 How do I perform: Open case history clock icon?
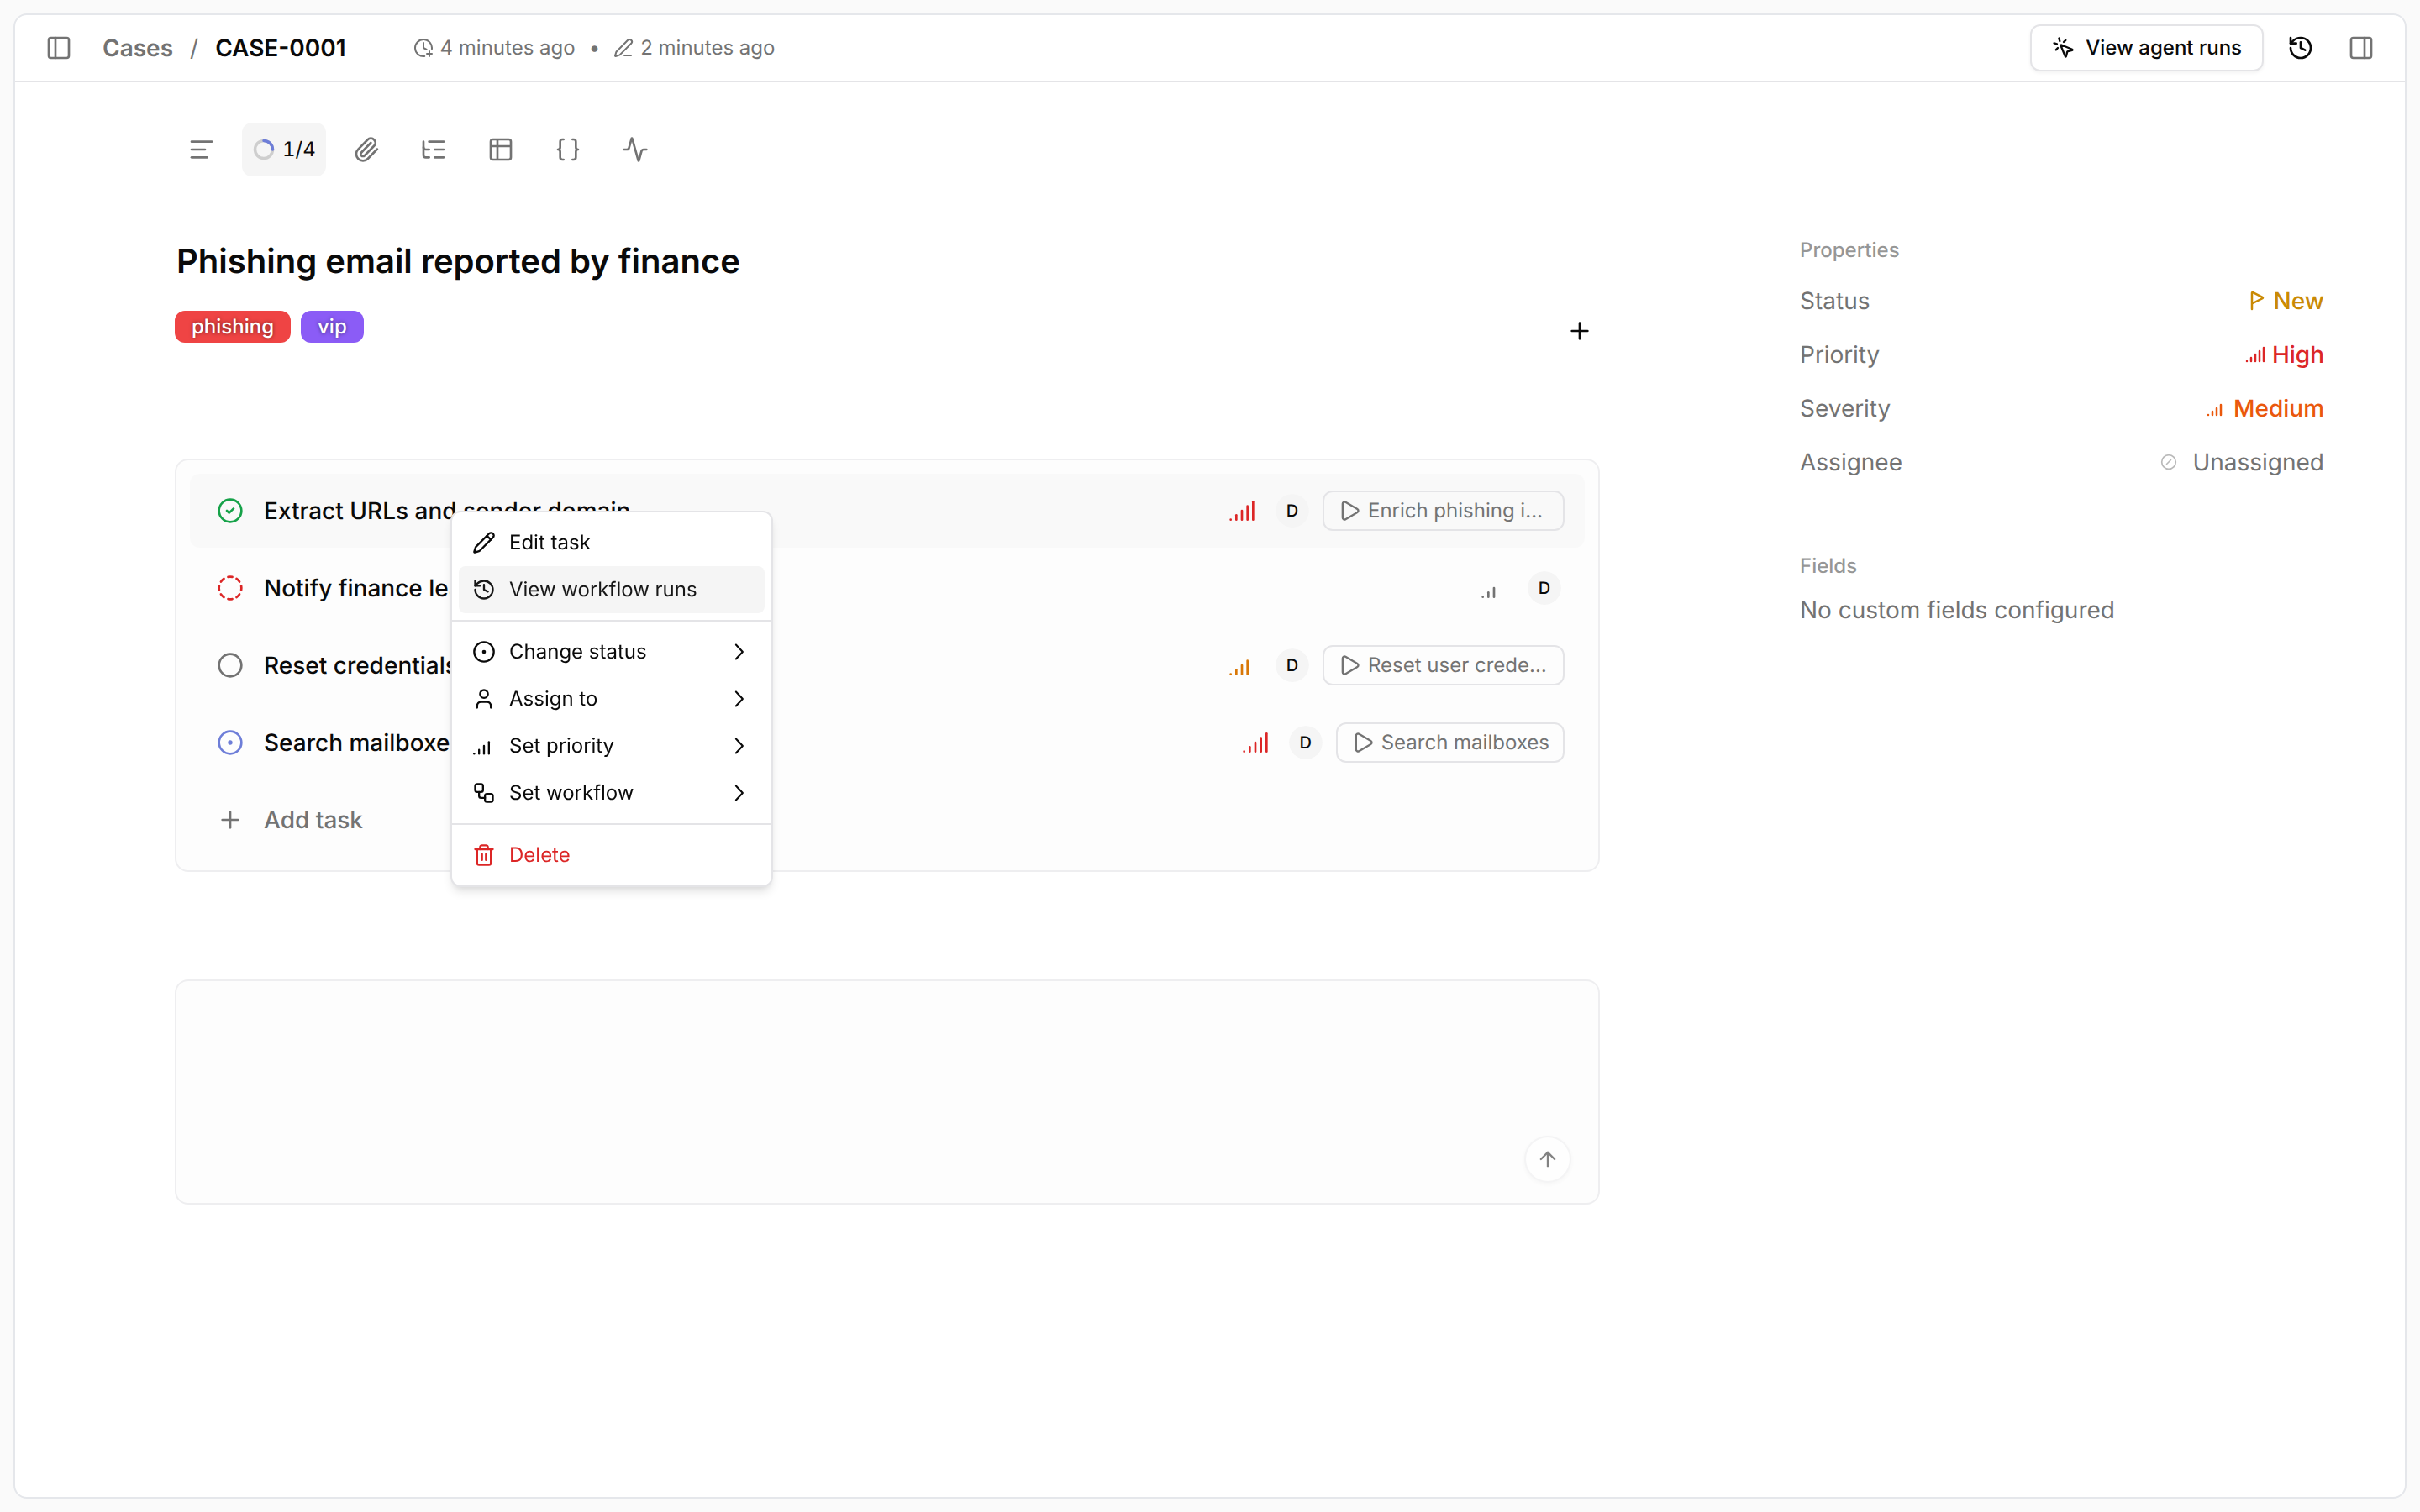pos(2300,48)
